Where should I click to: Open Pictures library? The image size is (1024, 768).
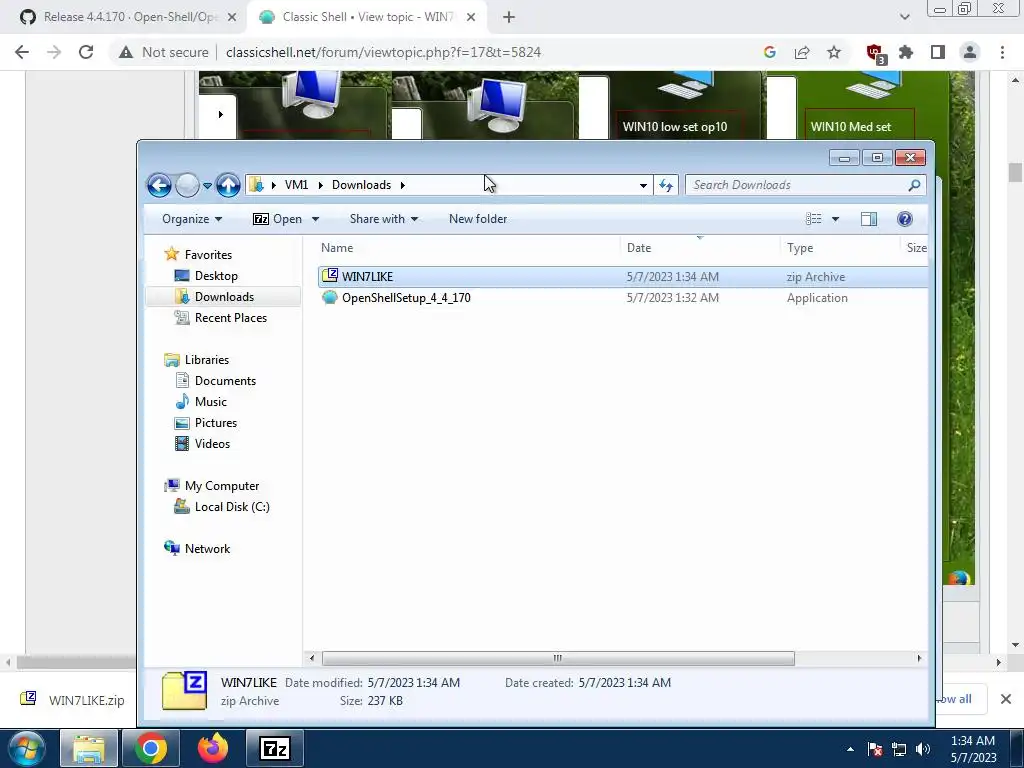(x=216, y=423)
